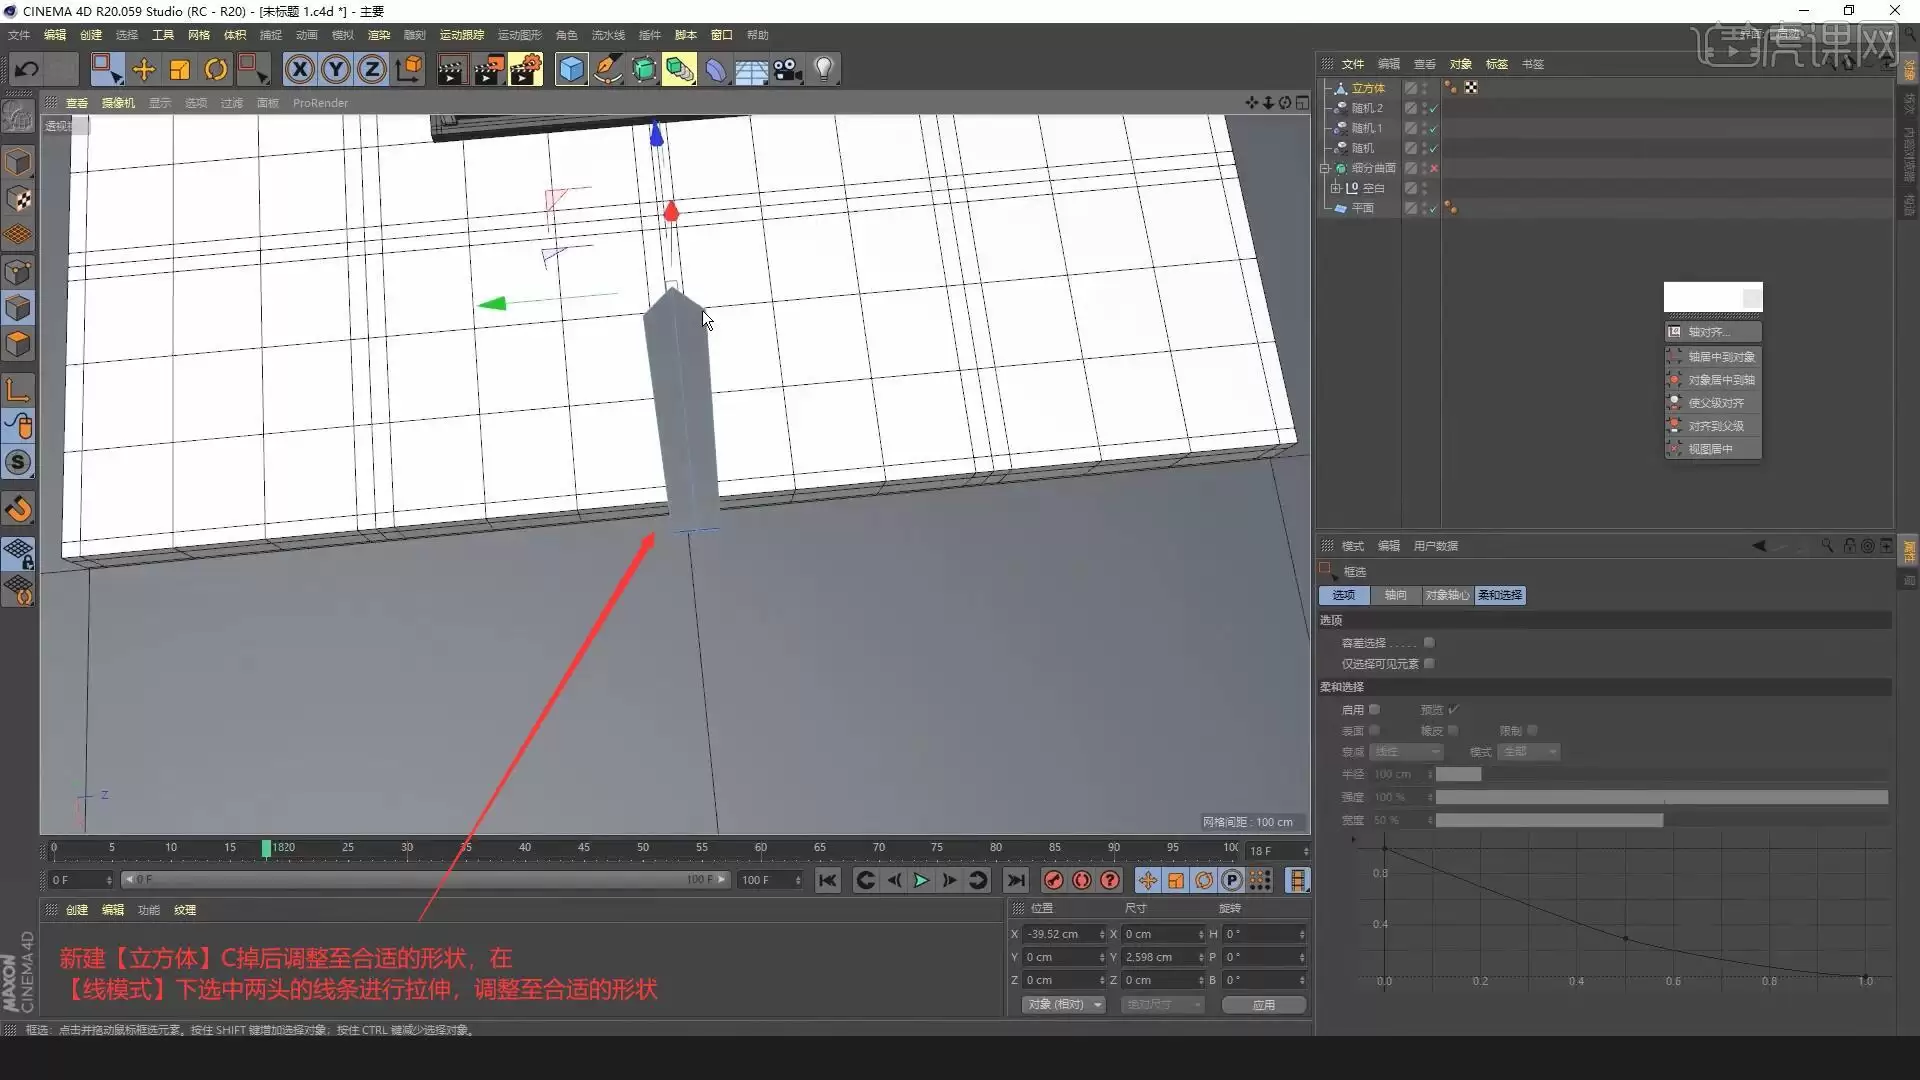1920x1080 pixels.
Task: Click the Undo arrow icon
Action: [27, 69]
